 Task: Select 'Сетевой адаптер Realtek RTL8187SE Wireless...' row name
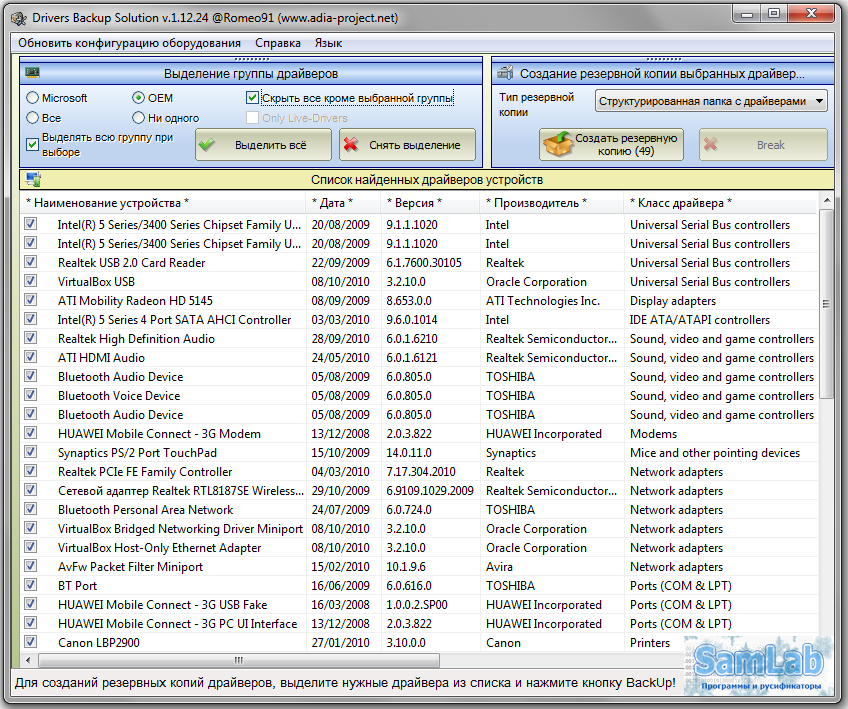point(181,491)
